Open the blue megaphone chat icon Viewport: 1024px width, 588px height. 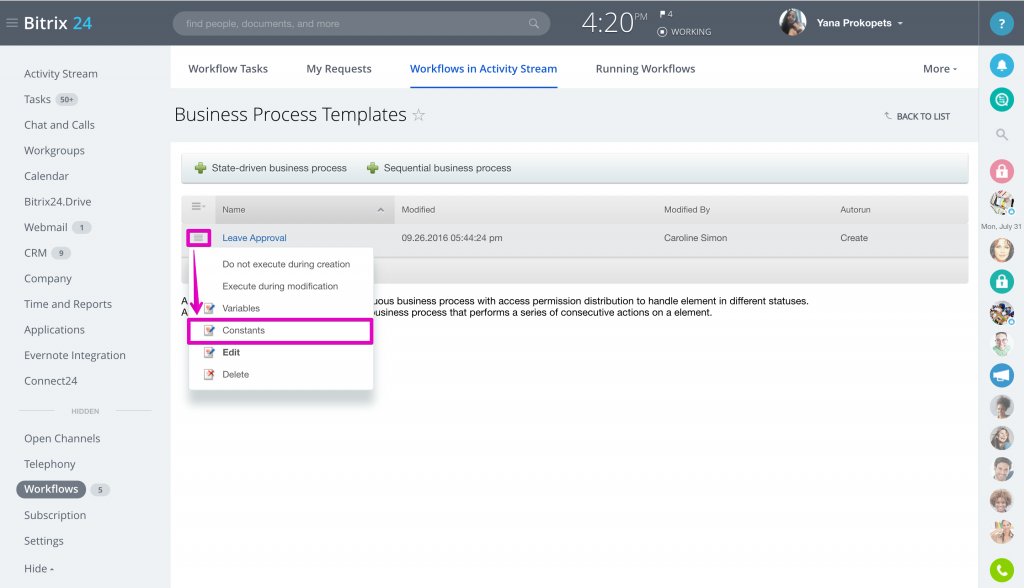1001,375
